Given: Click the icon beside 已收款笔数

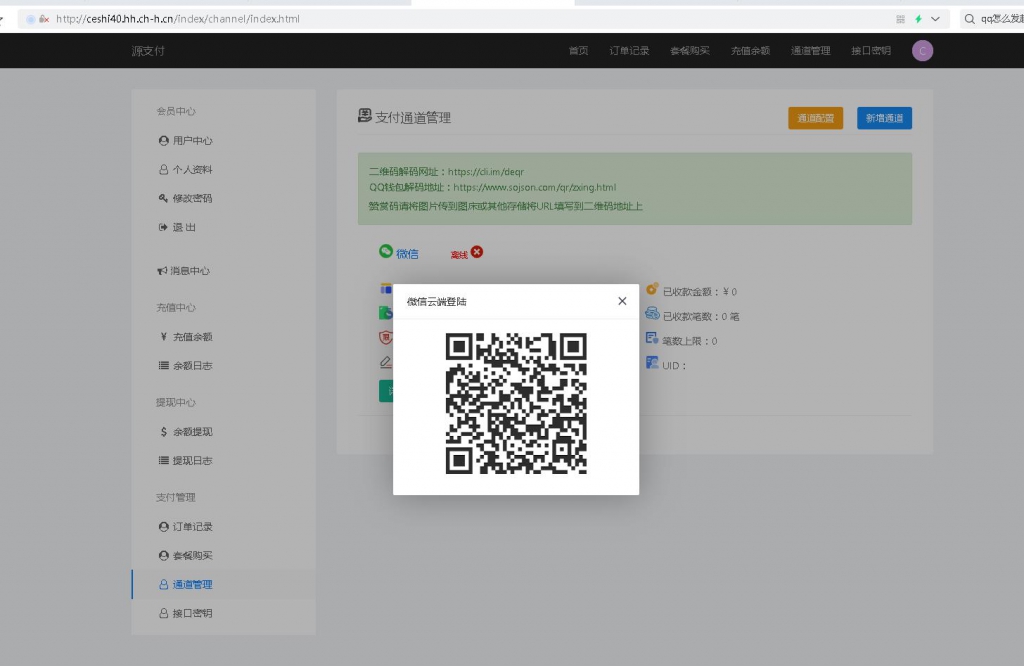Looking at the screenshot, I should click(x=651, y=314).
